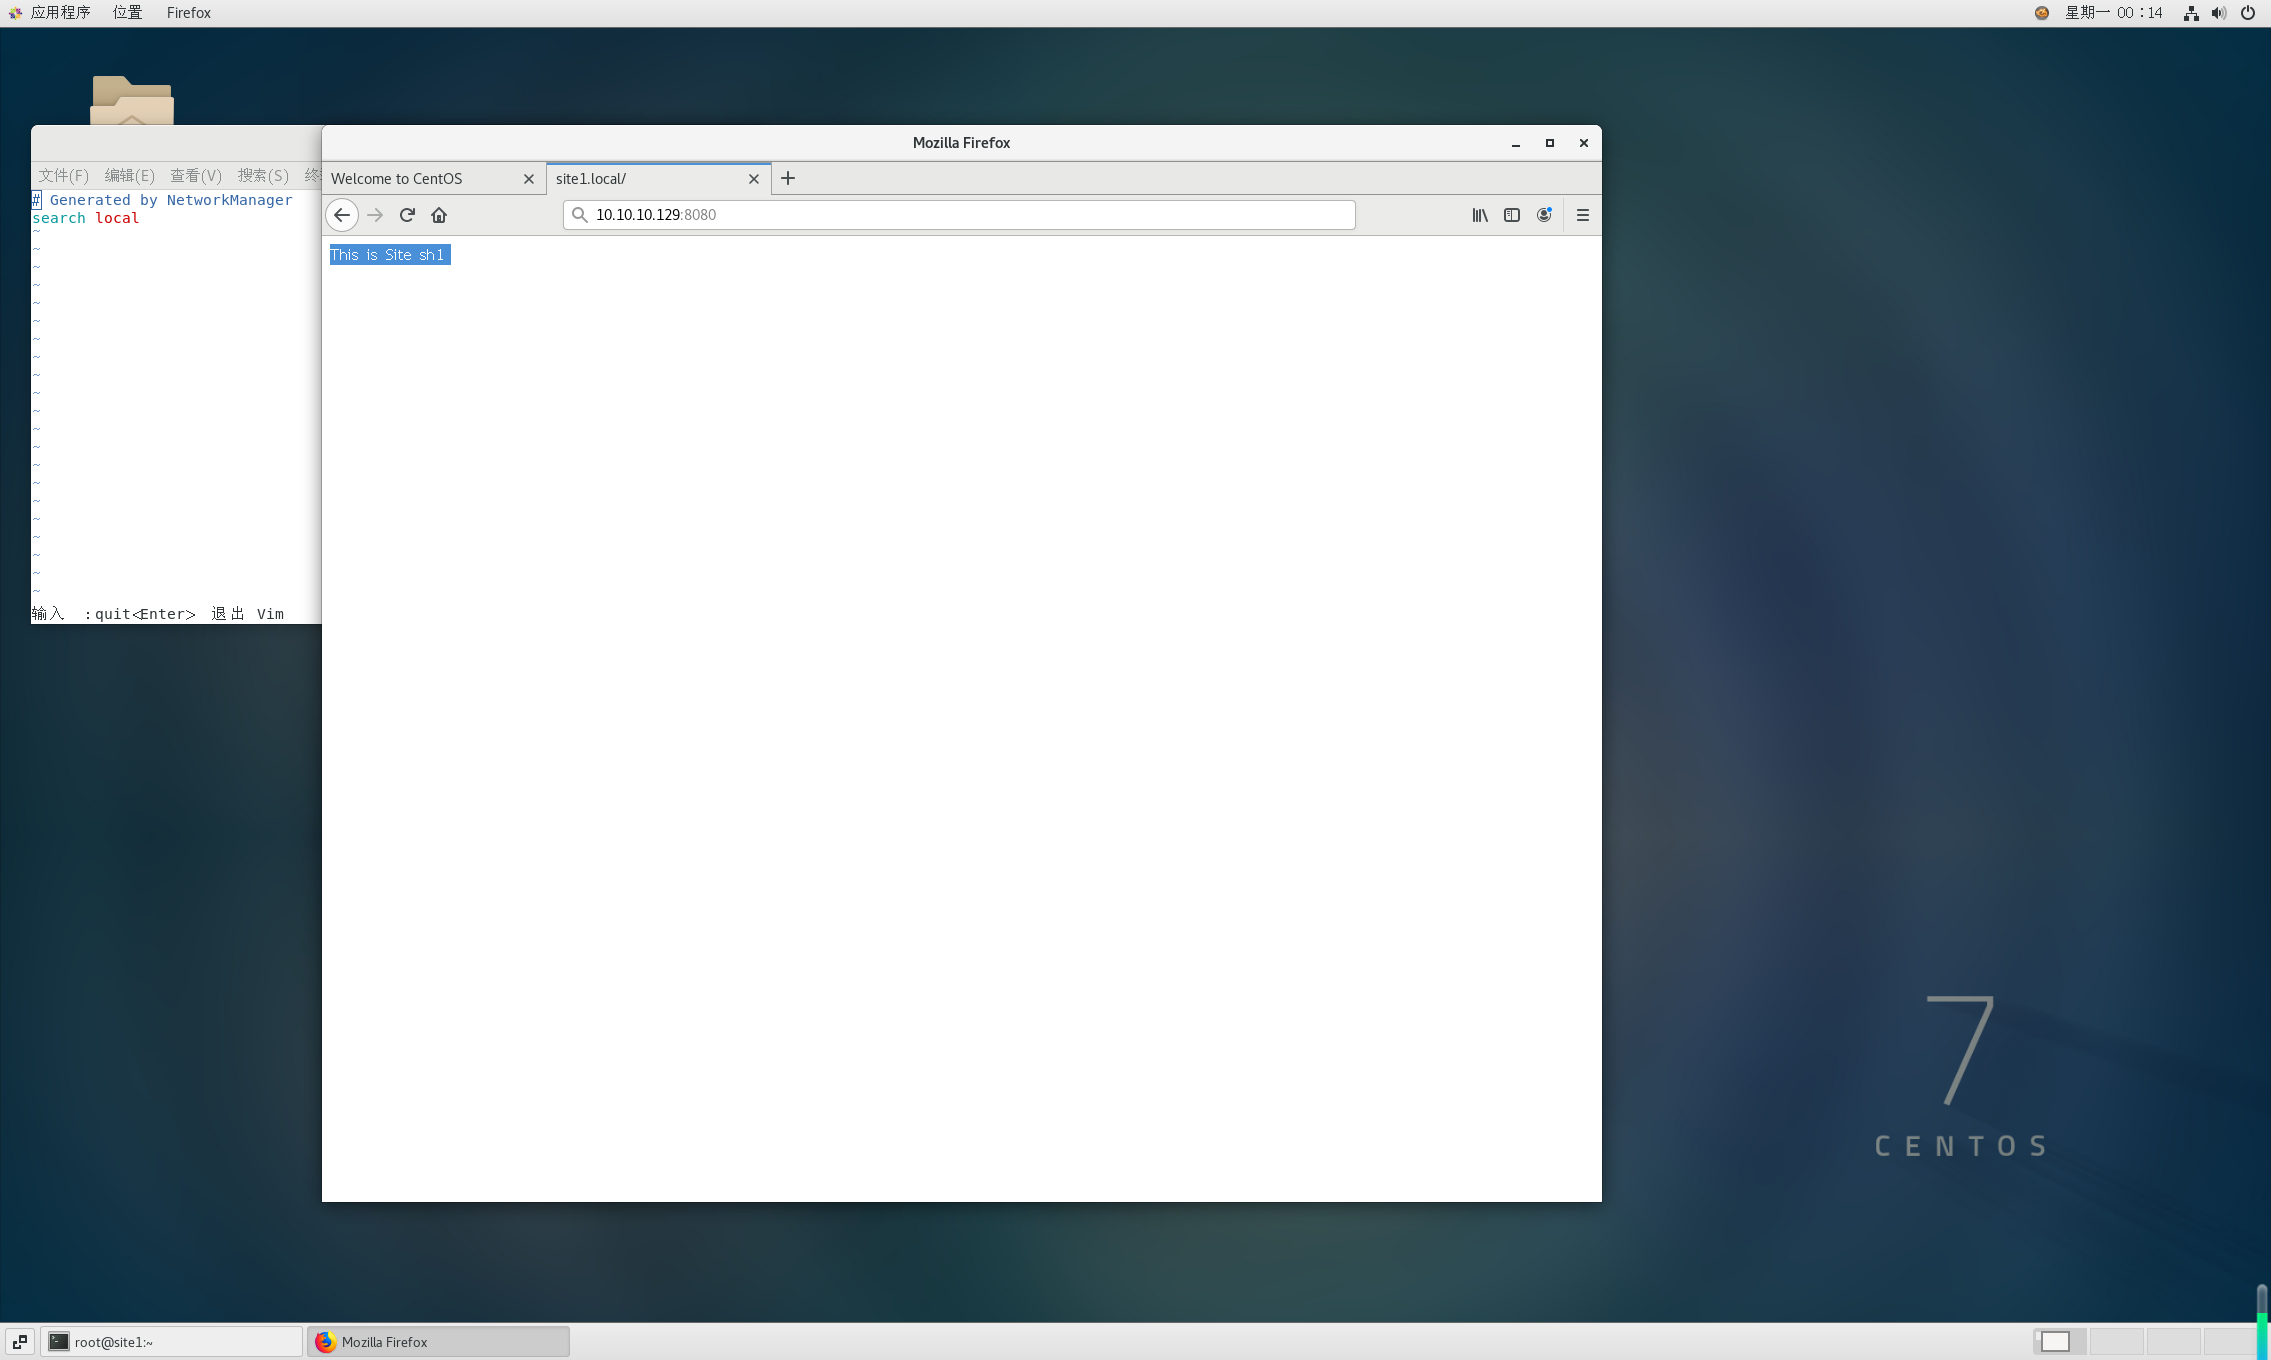Open the volume control in system tray
Viewport: 2271px width, 1360px height.
pos(2219,13)
